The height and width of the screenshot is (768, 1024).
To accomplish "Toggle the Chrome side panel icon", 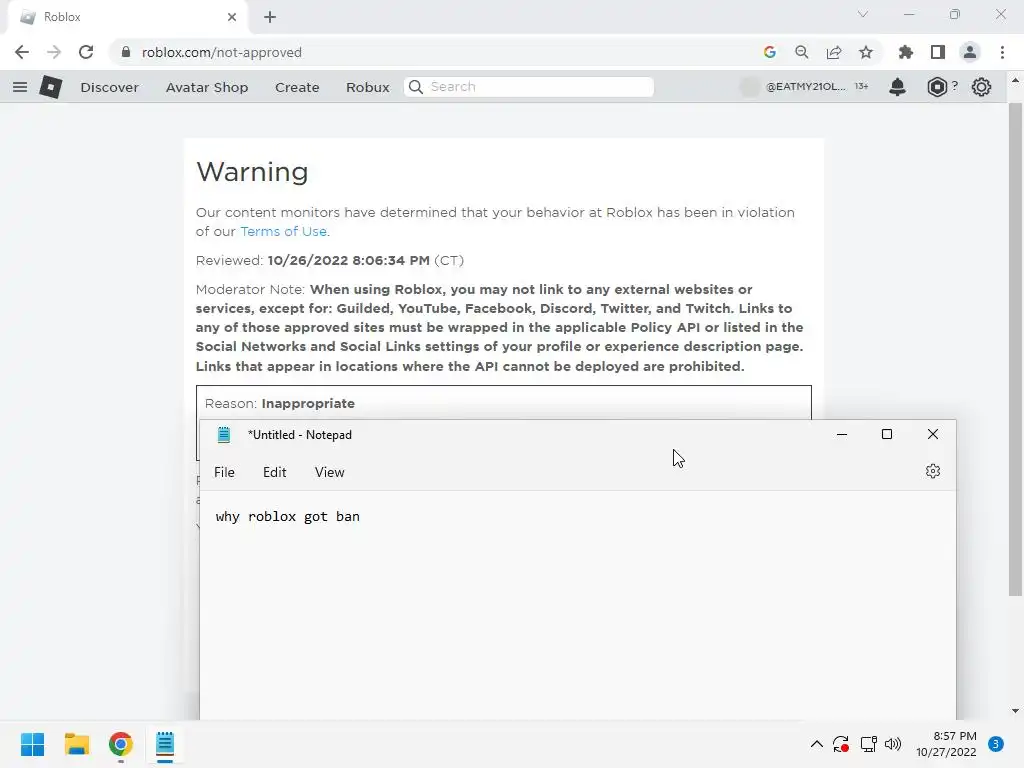I will (938, 52).
